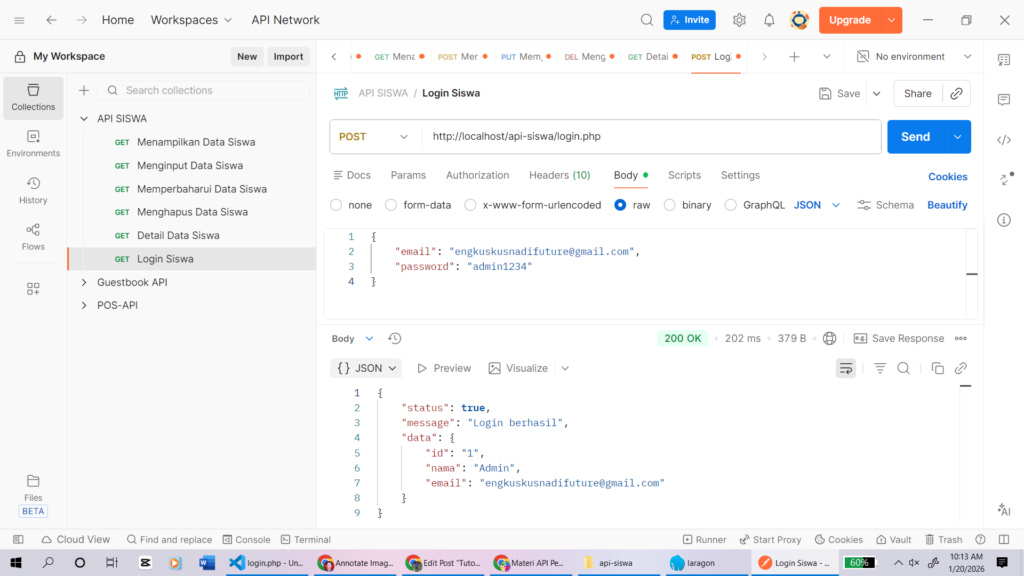Open the Authorization tab
Viewport: 1024px width, 576px height.
(477, 175)
